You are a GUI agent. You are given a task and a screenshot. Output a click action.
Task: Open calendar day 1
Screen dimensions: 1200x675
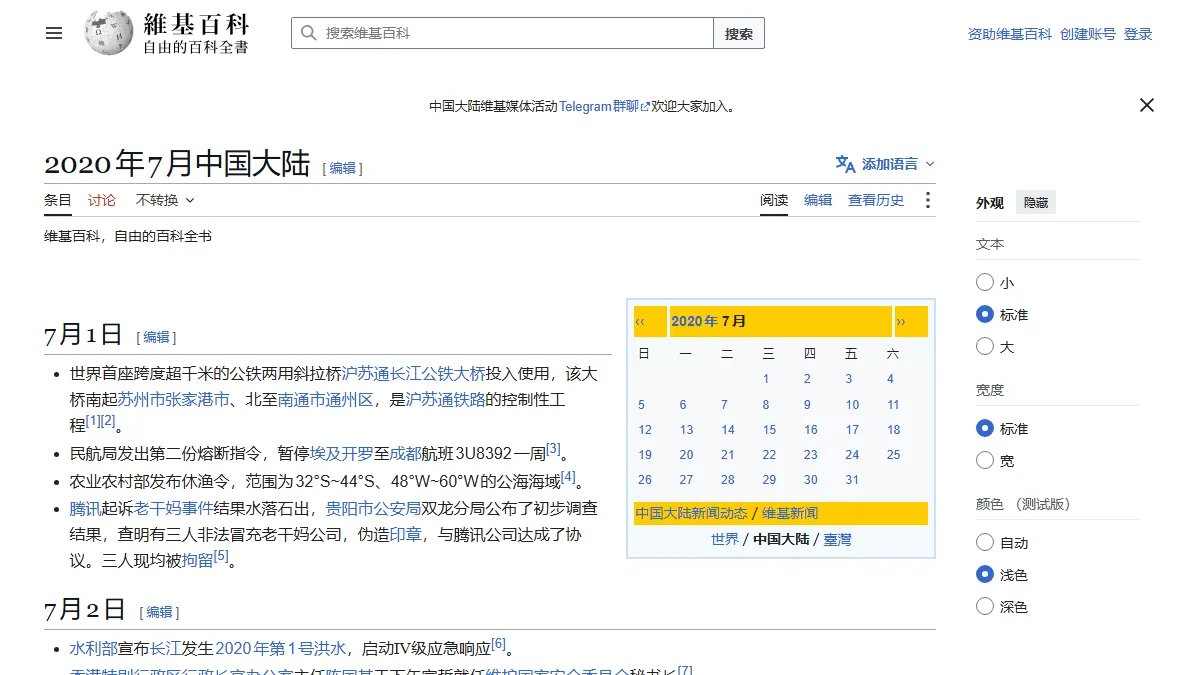(x=766, y=379)
